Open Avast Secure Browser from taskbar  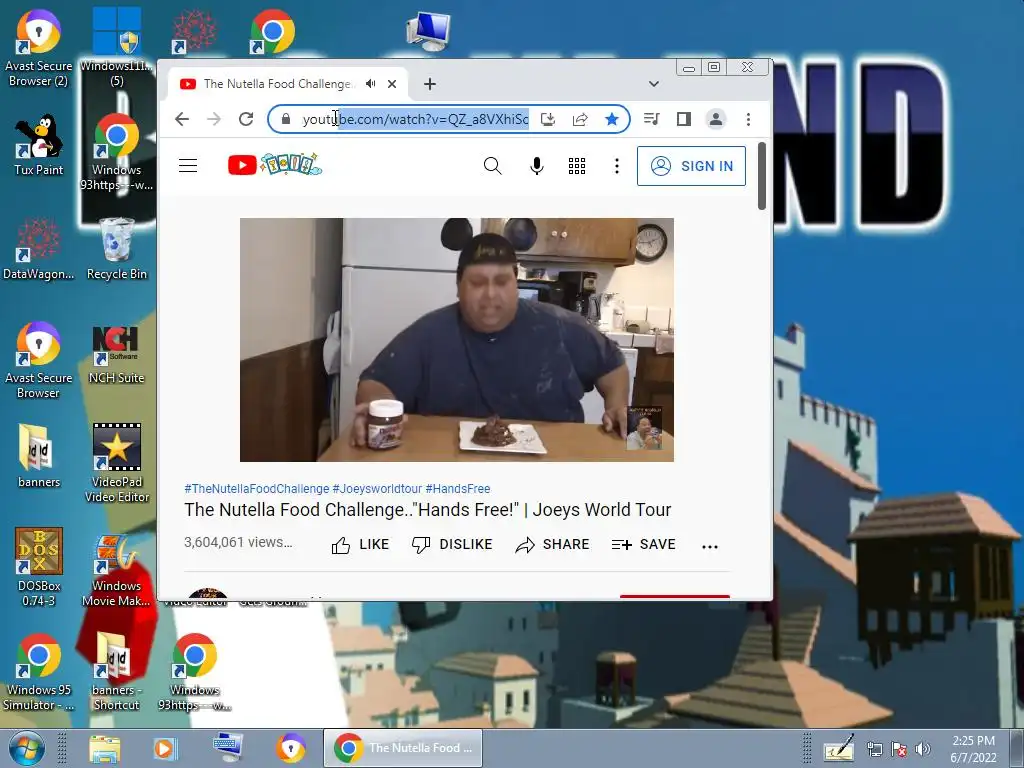coord(291,748)
